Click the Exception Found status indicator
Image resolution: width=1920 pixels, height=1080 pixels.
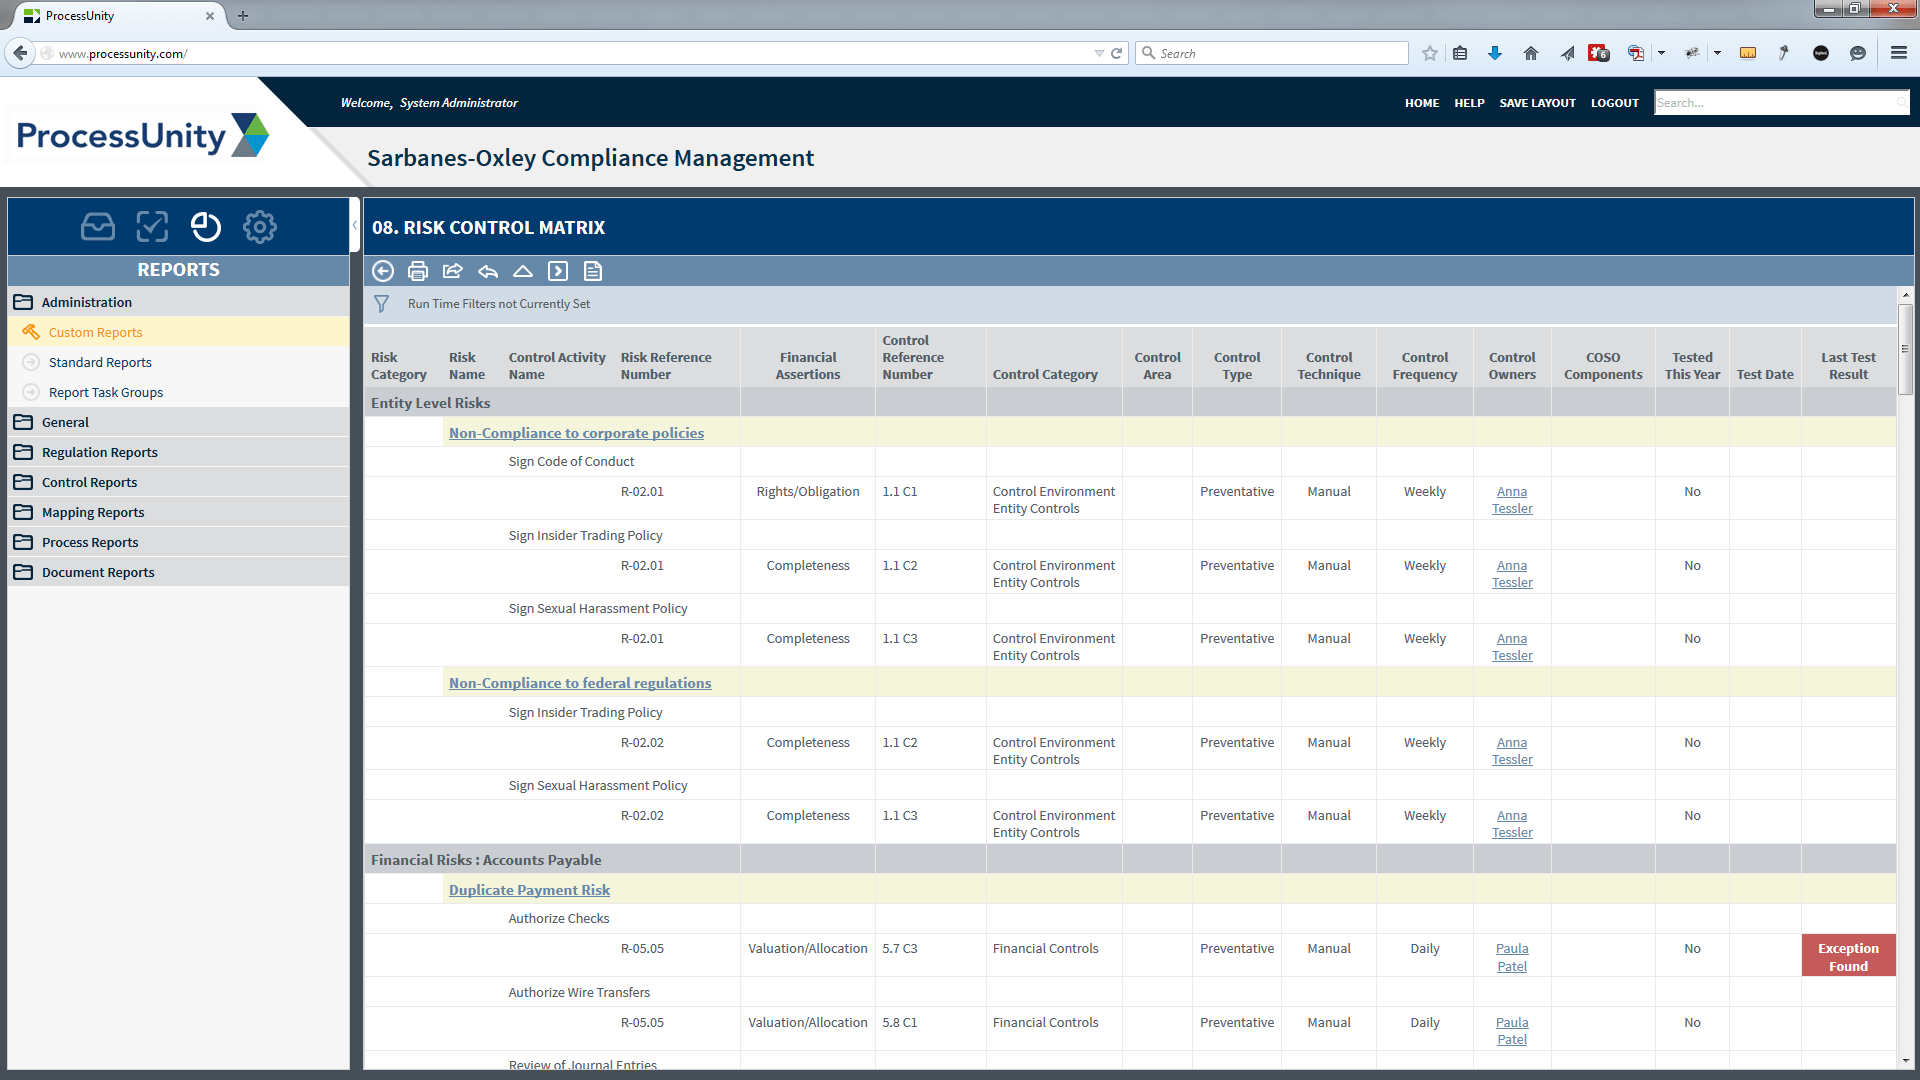1848,955
